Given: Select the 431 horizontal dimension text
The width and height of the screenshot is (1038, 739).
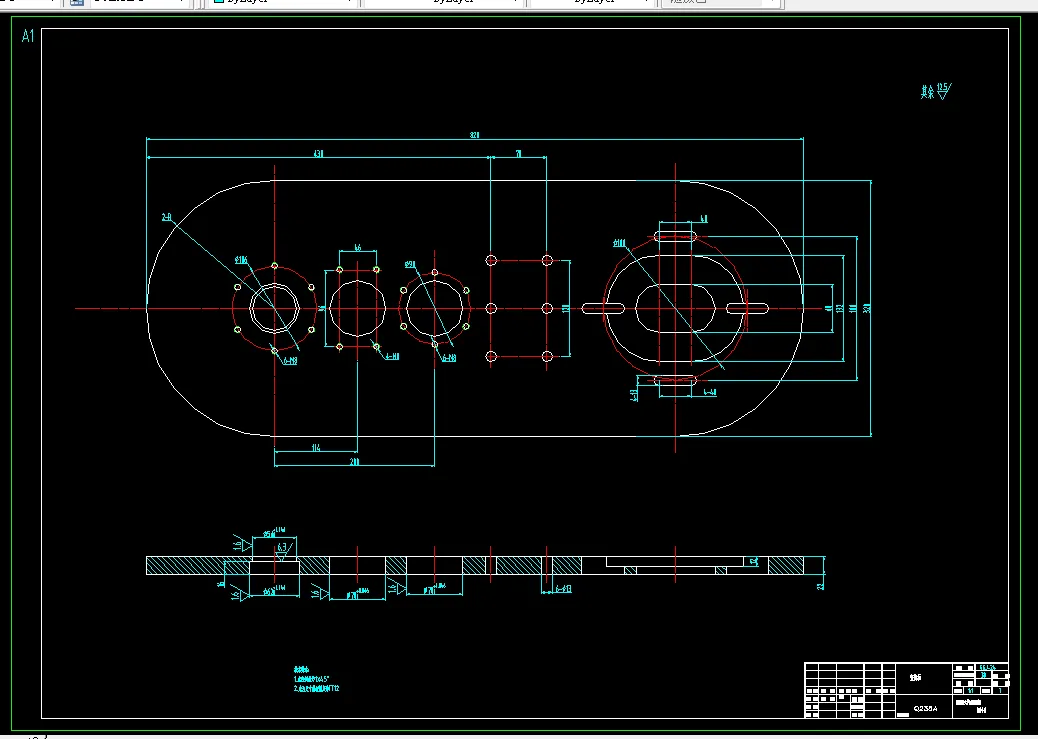Looking at the screenshot, I should 318,154.
